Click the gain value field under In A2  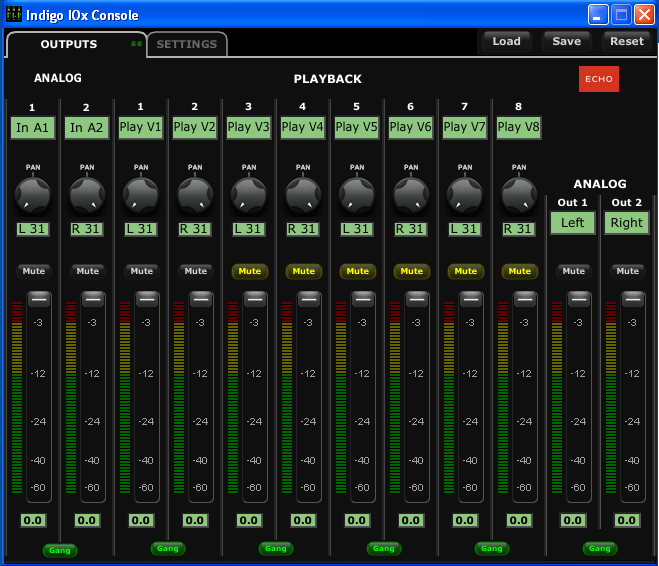[87, 520]
